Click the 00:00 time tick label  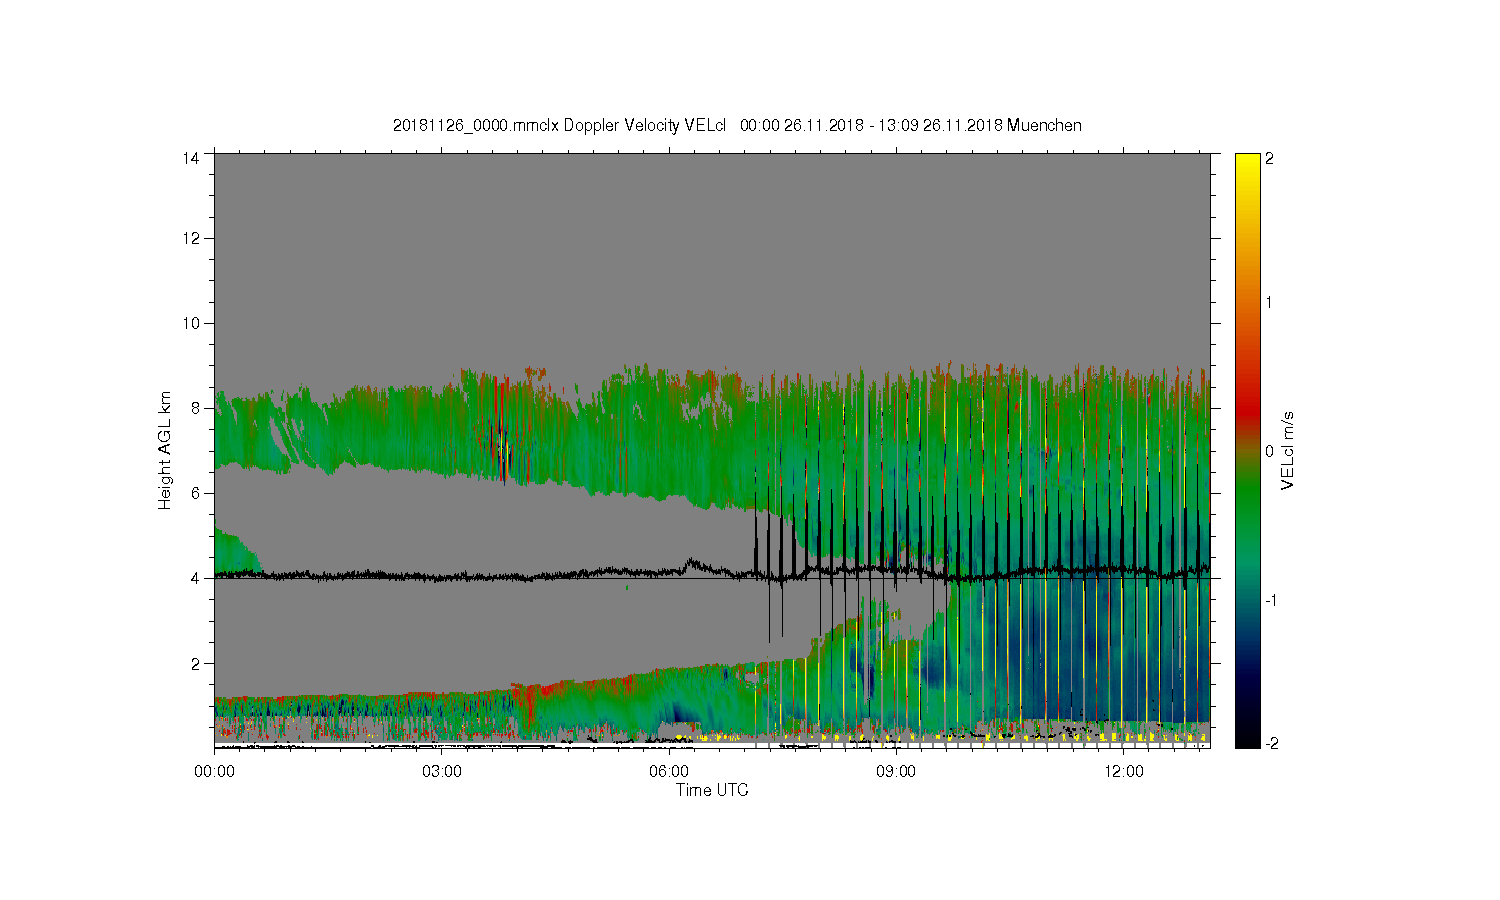click(x=214, y=771)
